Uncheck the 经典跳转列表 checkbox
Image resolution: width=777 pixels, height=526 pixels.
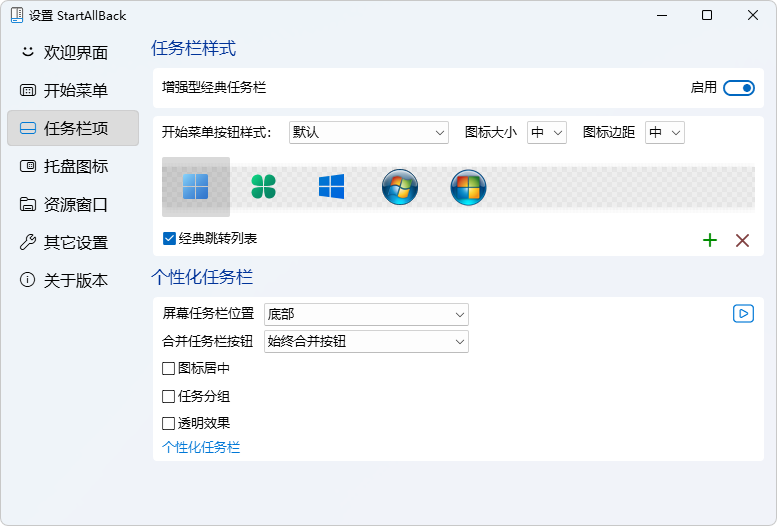point(169,238)
